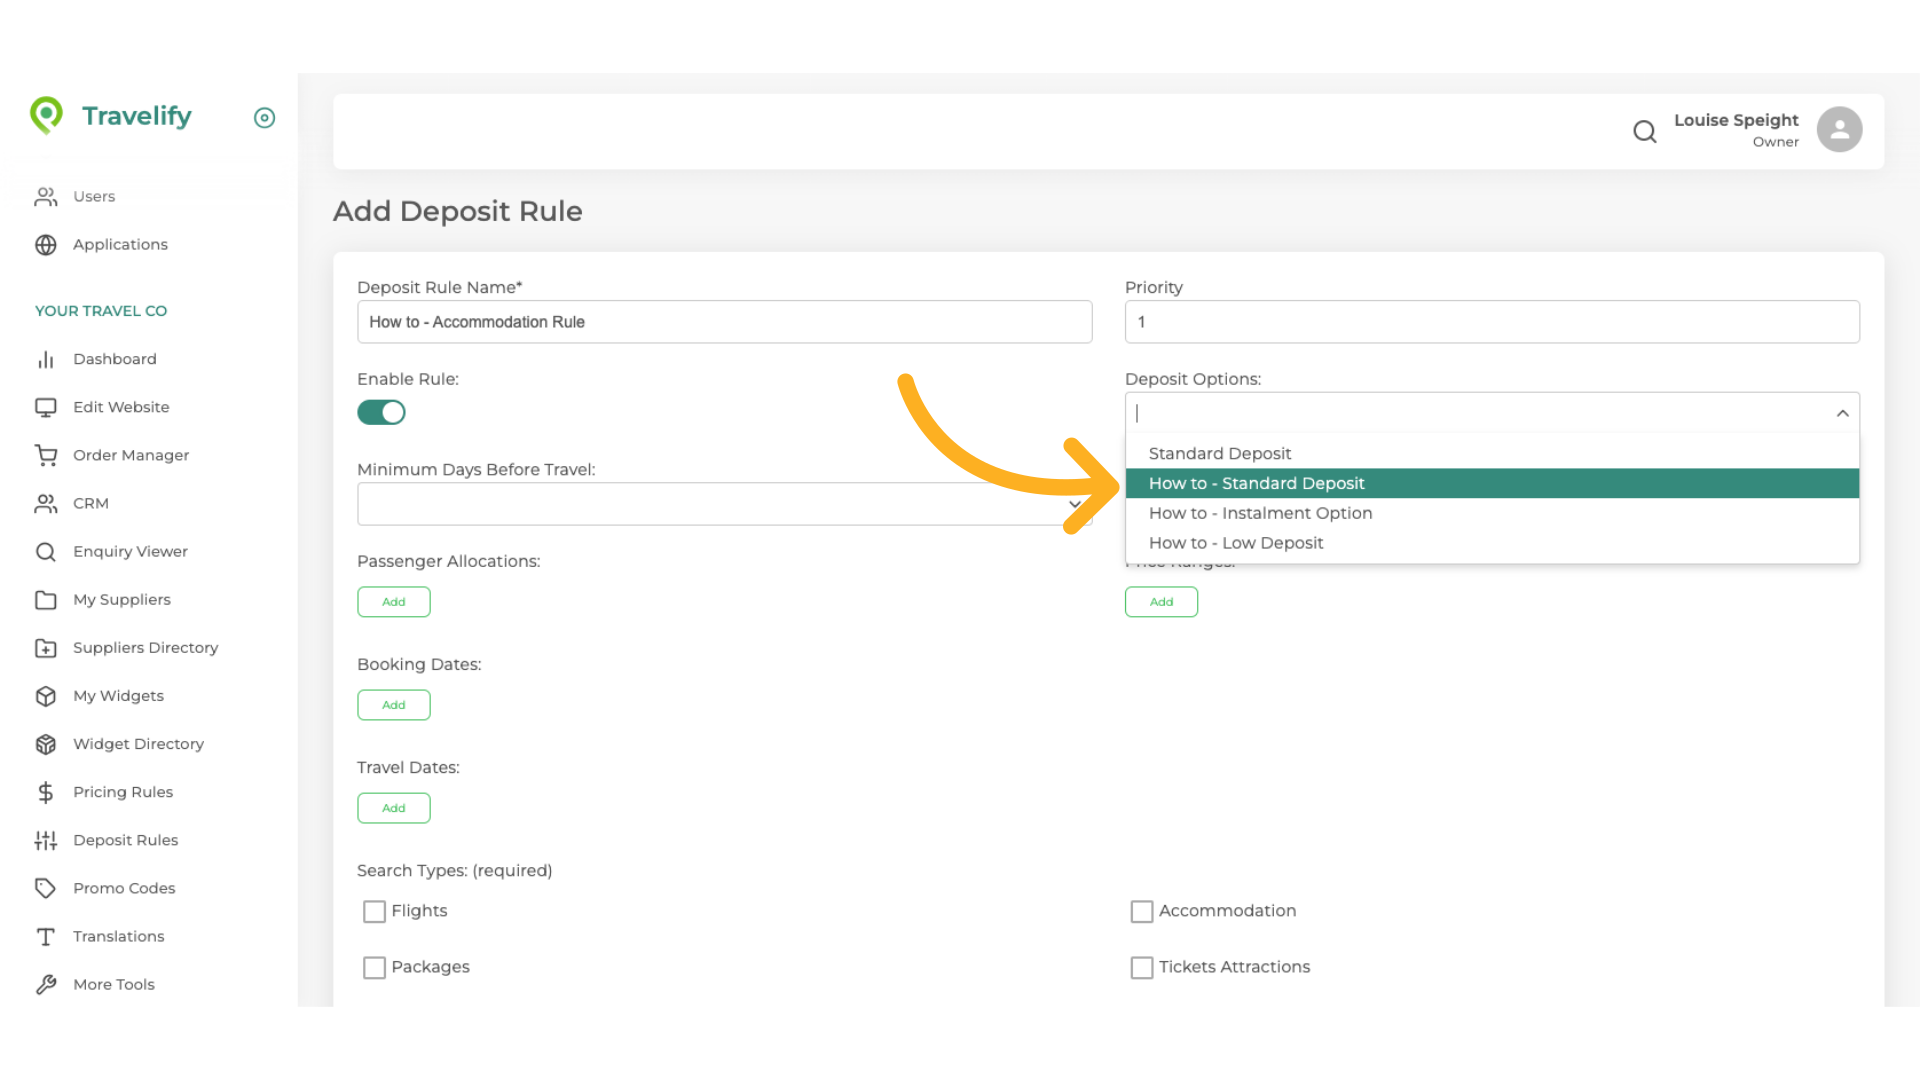Click the Priority input field
This screenshot has height=1080, width=1920.
pos(1491,322)
